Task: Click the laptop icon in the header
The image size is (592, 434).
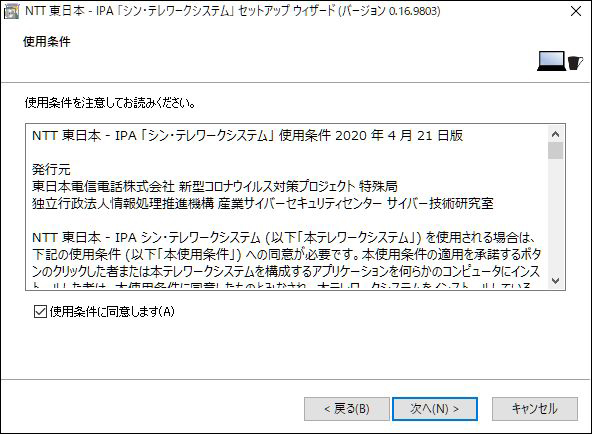Action: (552, 61)
